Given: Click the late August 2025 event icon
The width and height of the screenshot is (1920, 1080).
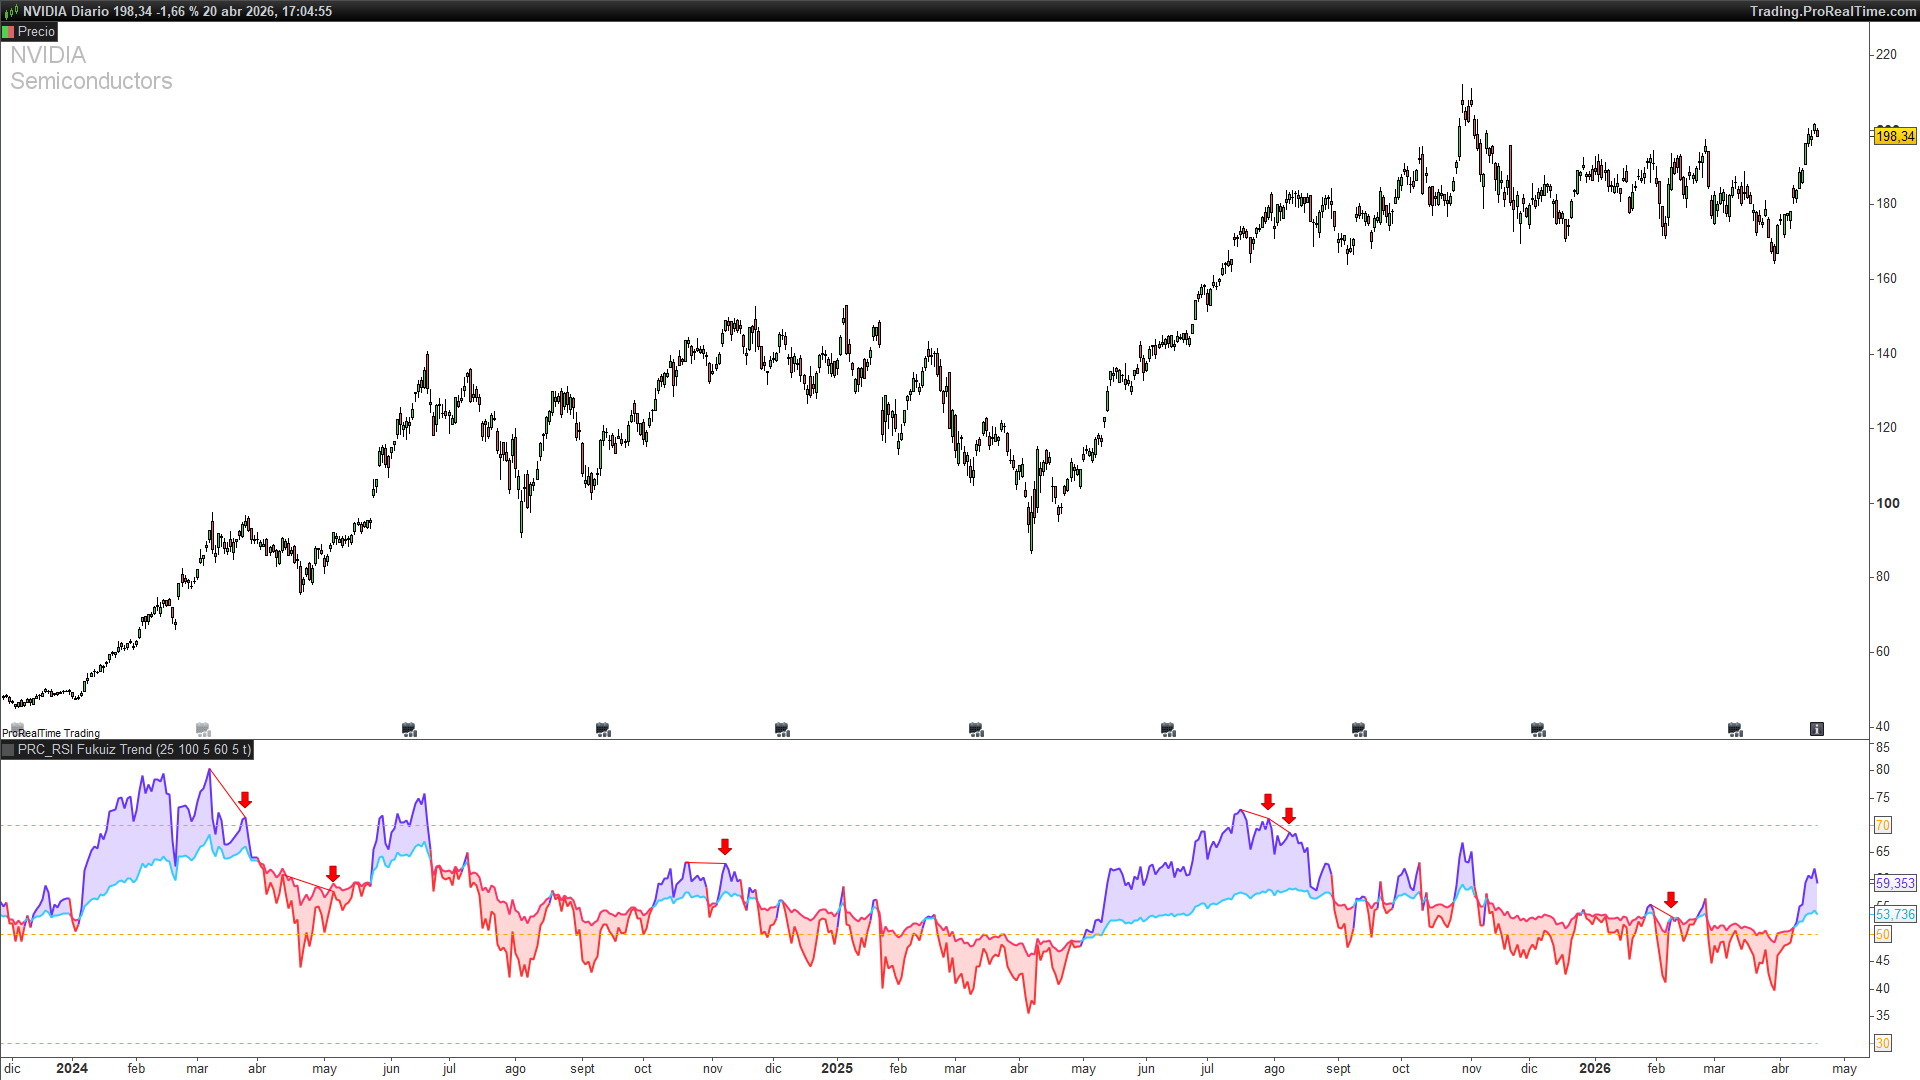Looking at the screenshot, I should tap(1359, 730).
